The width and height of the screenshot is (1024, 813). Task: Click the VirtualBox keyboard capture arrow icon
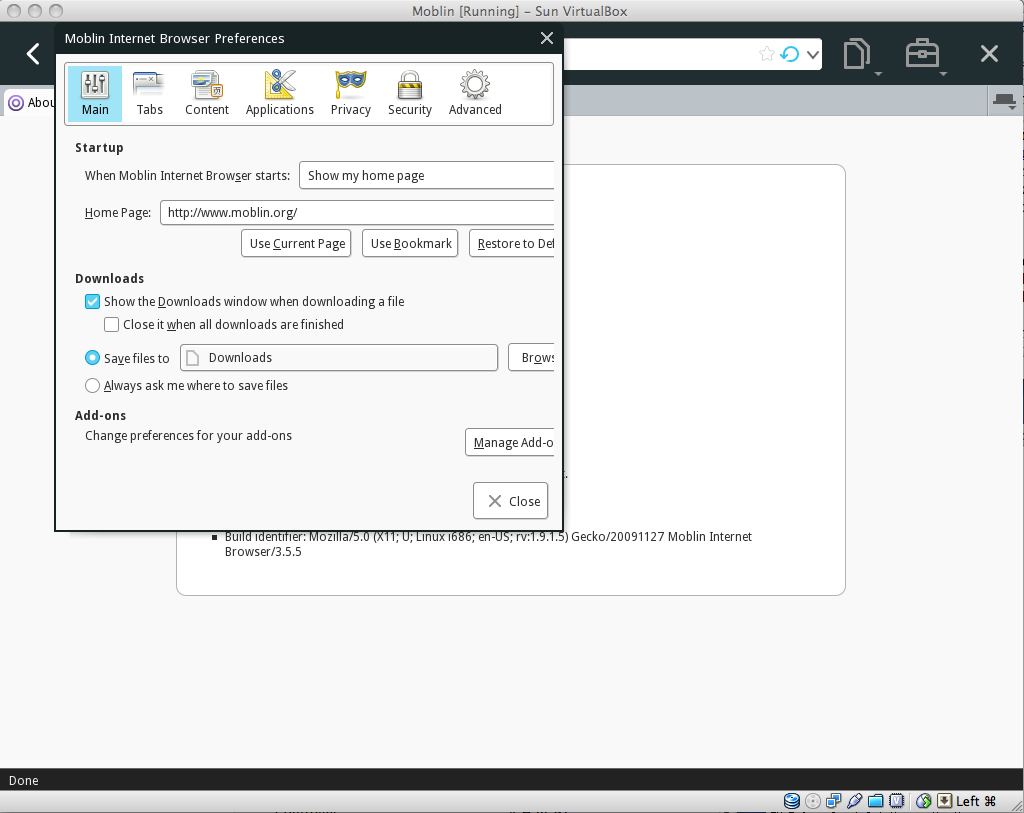point(944,801)
